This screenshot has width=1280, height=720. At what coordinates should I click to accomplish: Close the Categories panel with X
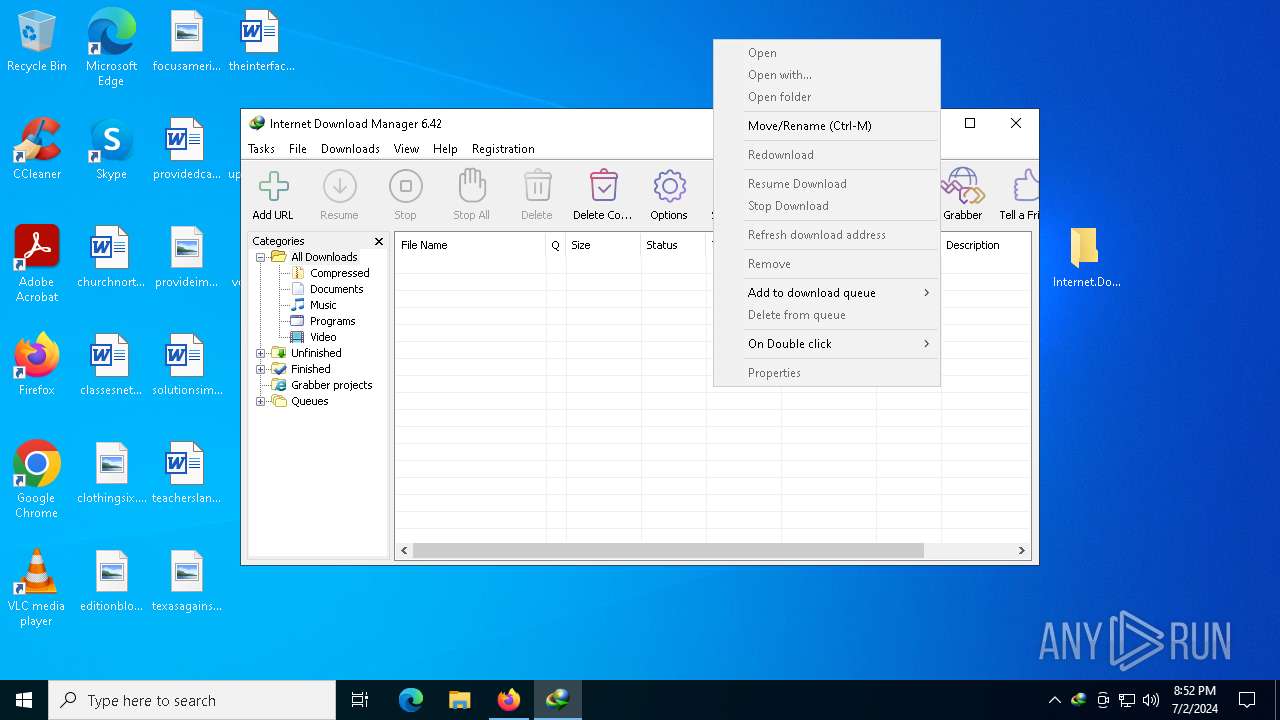[379, 241]
